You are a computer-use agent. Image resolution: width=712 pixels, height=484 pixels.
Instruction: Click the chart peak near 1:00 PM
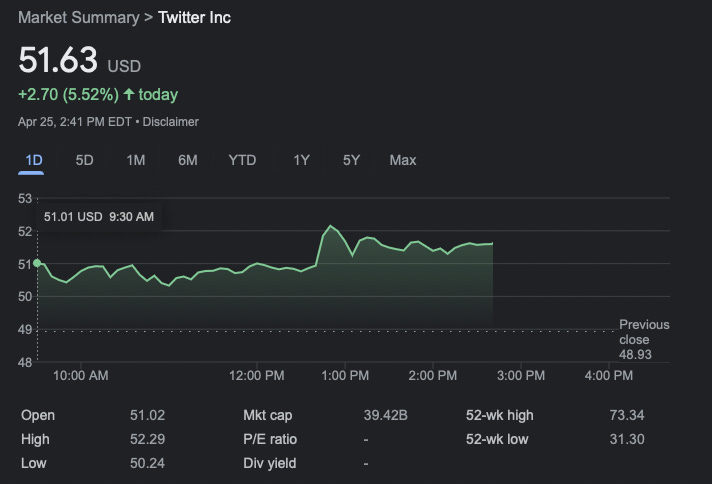click(330, 226)
